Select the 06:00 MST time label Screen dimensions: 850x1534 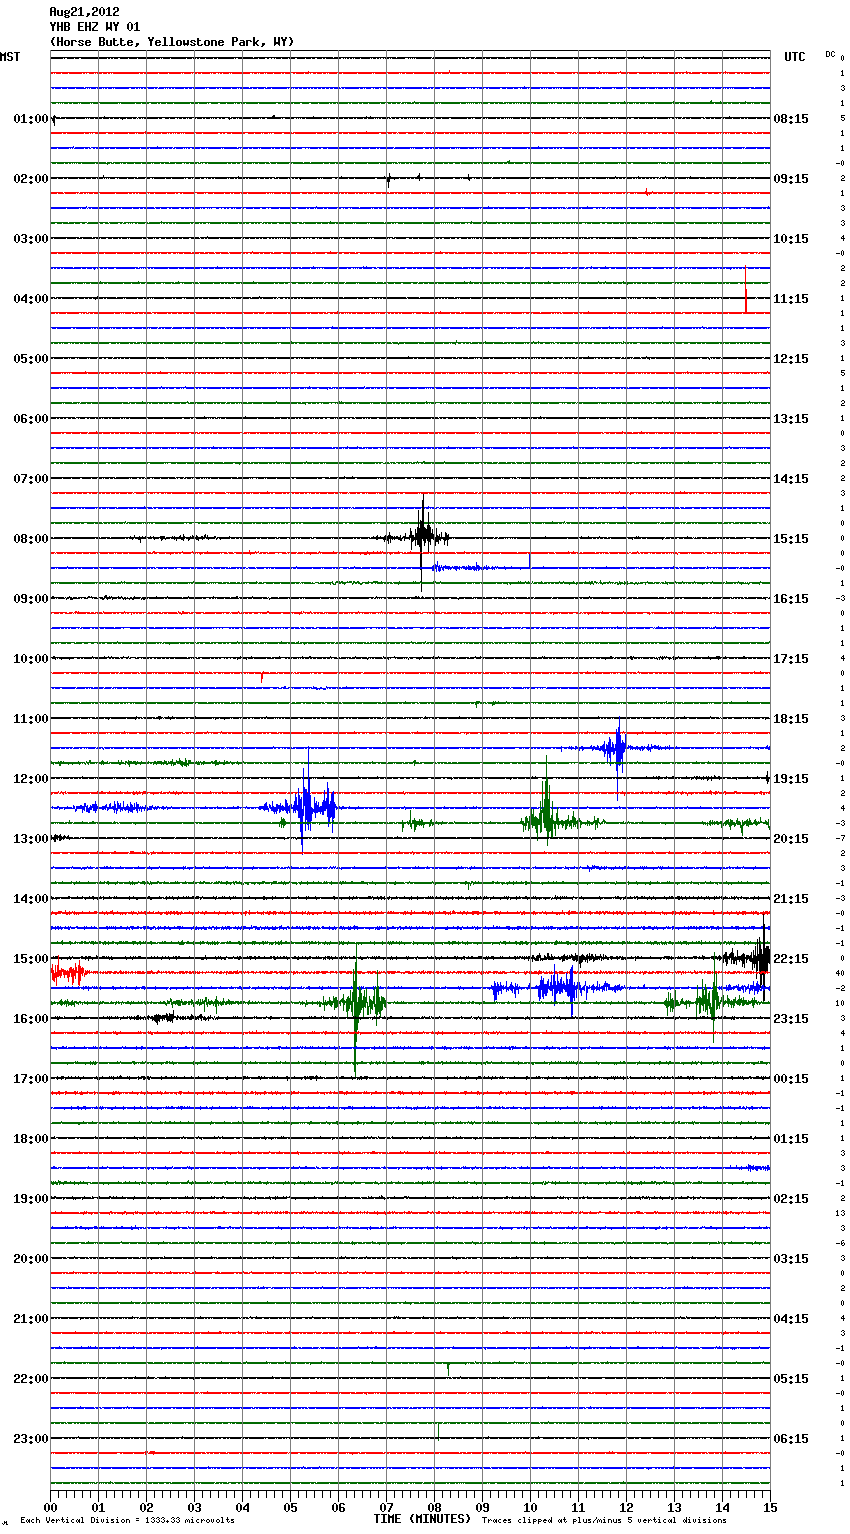point(31,419)
